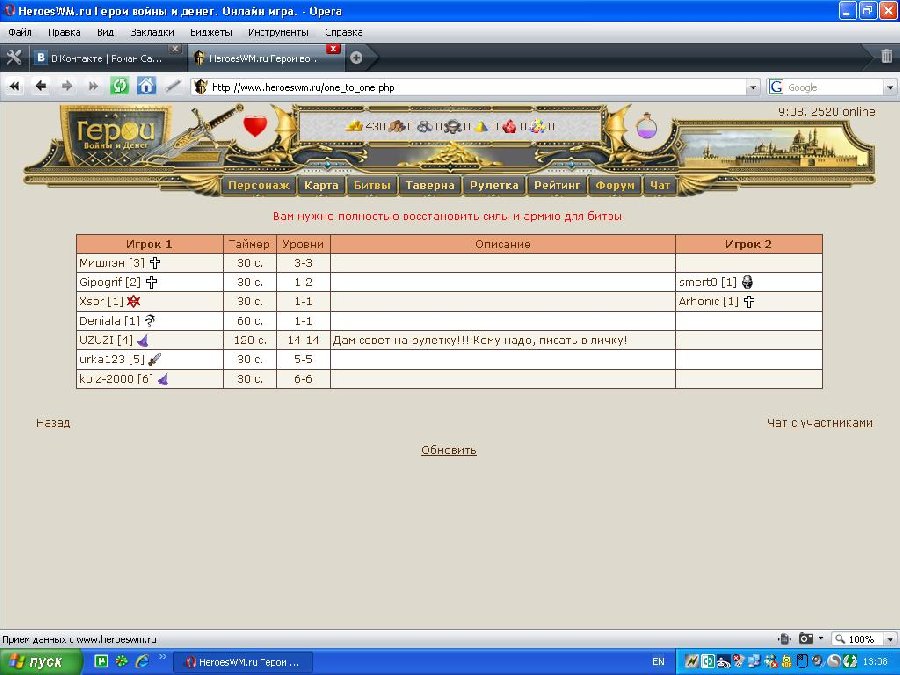Click the purple mana potion icon
The image size is (900, 675).
tap(646, 125)
